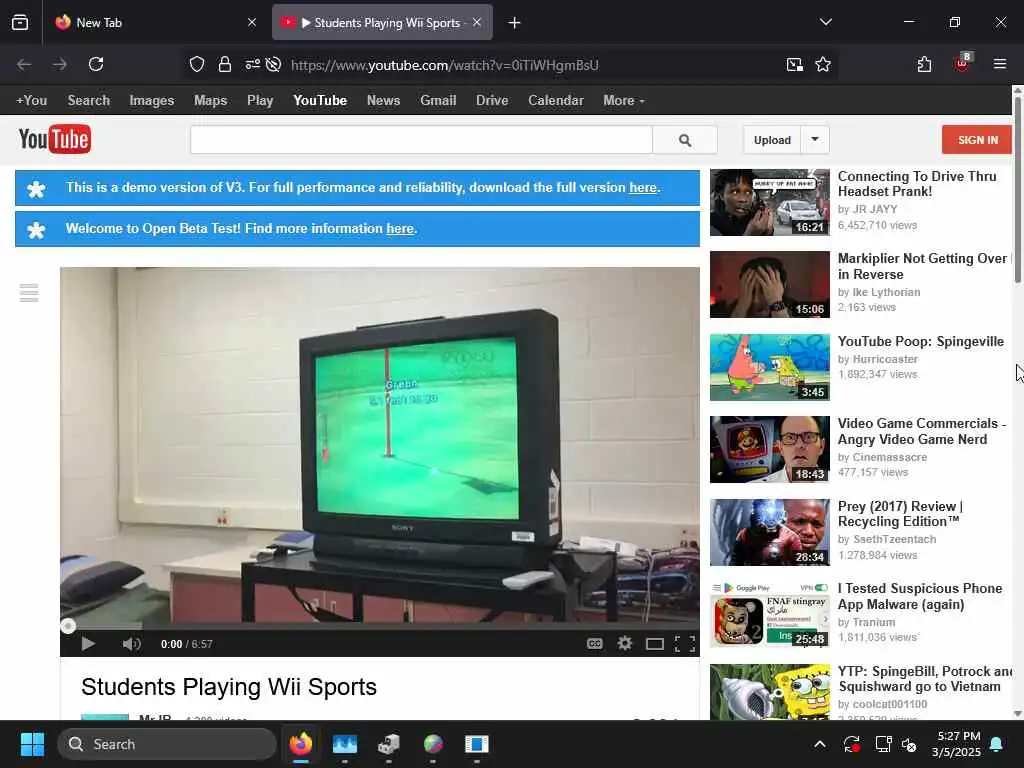Open the Firefox hamburger menu
The width and height of the screenshot is (1024, 768).
click(1000, 64)
